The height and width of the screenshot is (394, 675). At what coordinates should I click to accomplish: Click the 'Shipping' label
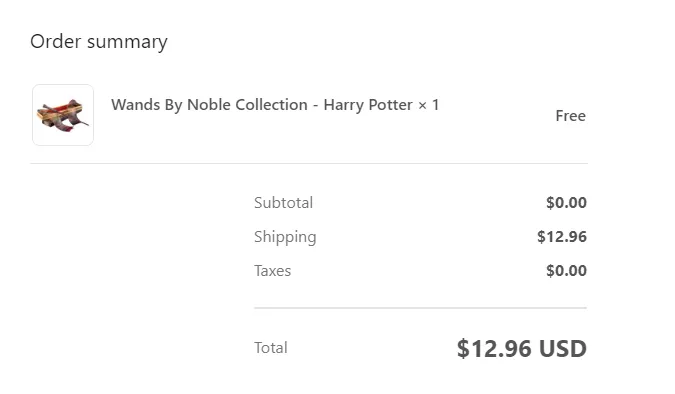click(285, 237)
